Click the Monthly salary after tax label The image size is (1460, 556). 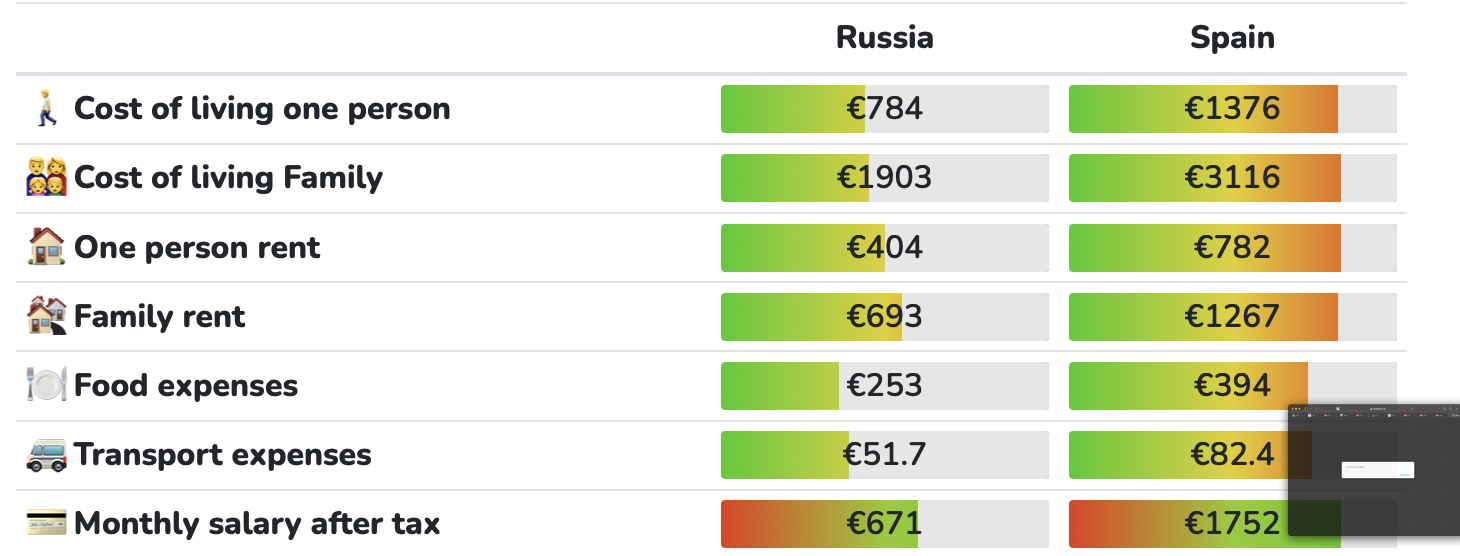point(257,523)
